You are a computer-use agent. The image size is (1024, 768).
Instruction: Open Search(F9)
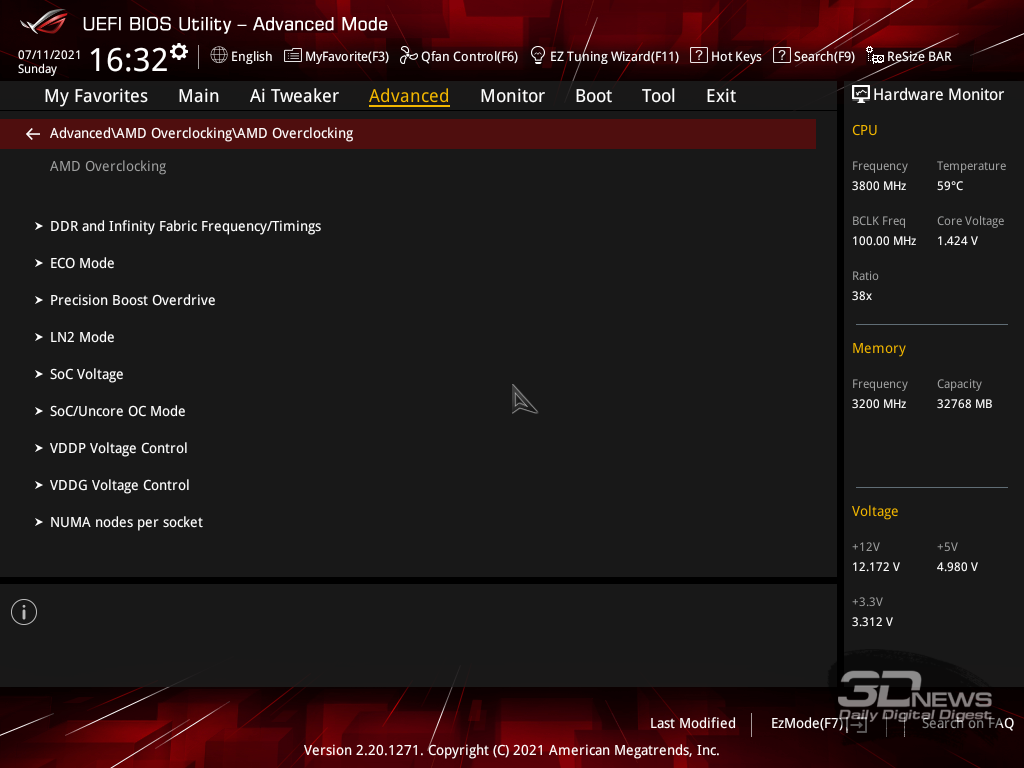pyautogui.click(x=824, y=56)
